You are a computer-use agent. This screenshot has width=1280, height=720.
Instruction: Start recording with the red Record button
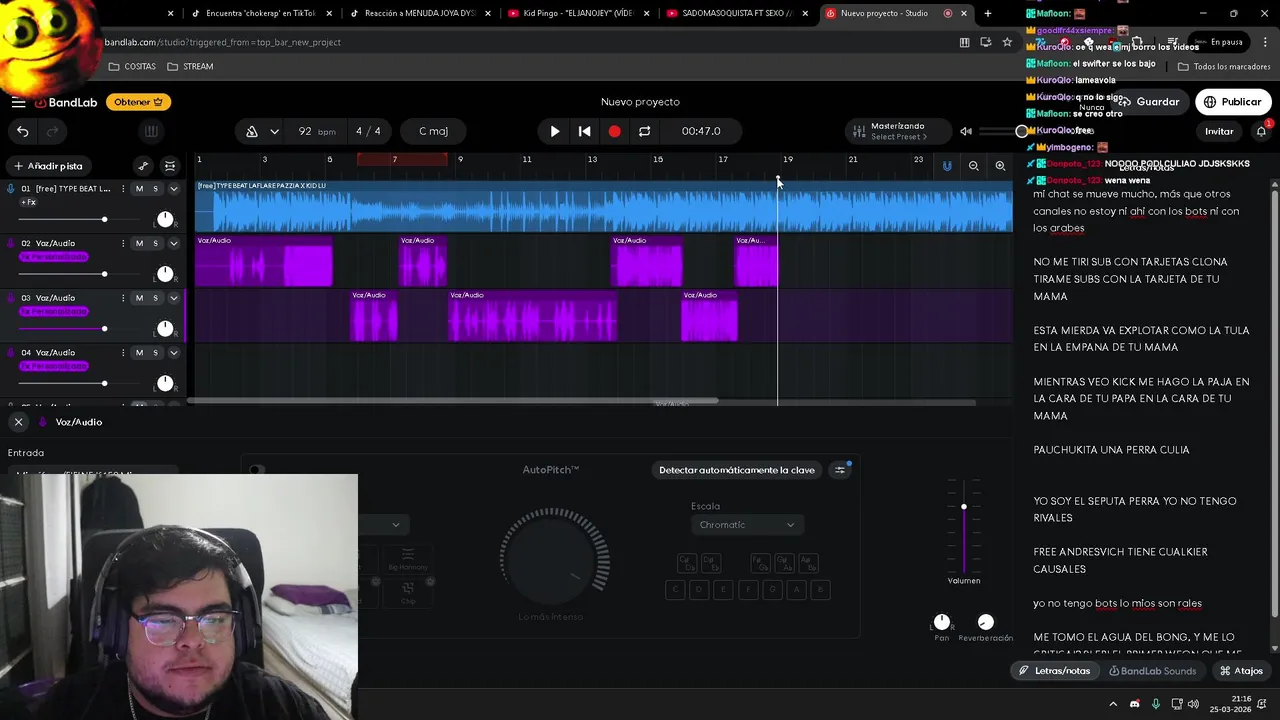614,131
